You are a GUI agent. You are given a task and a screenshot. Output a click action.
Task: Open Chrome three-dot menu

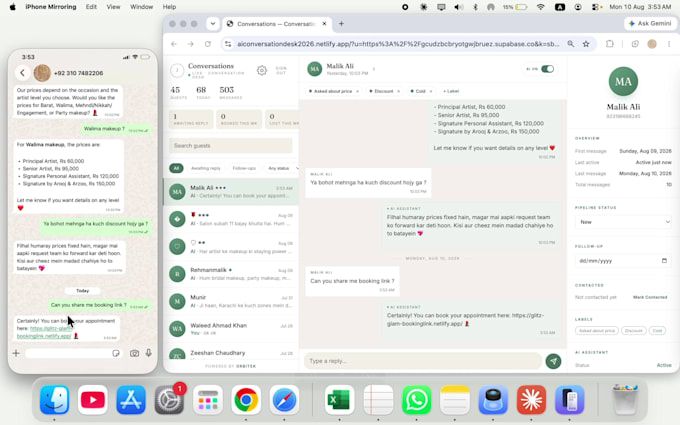coord(669,44)
